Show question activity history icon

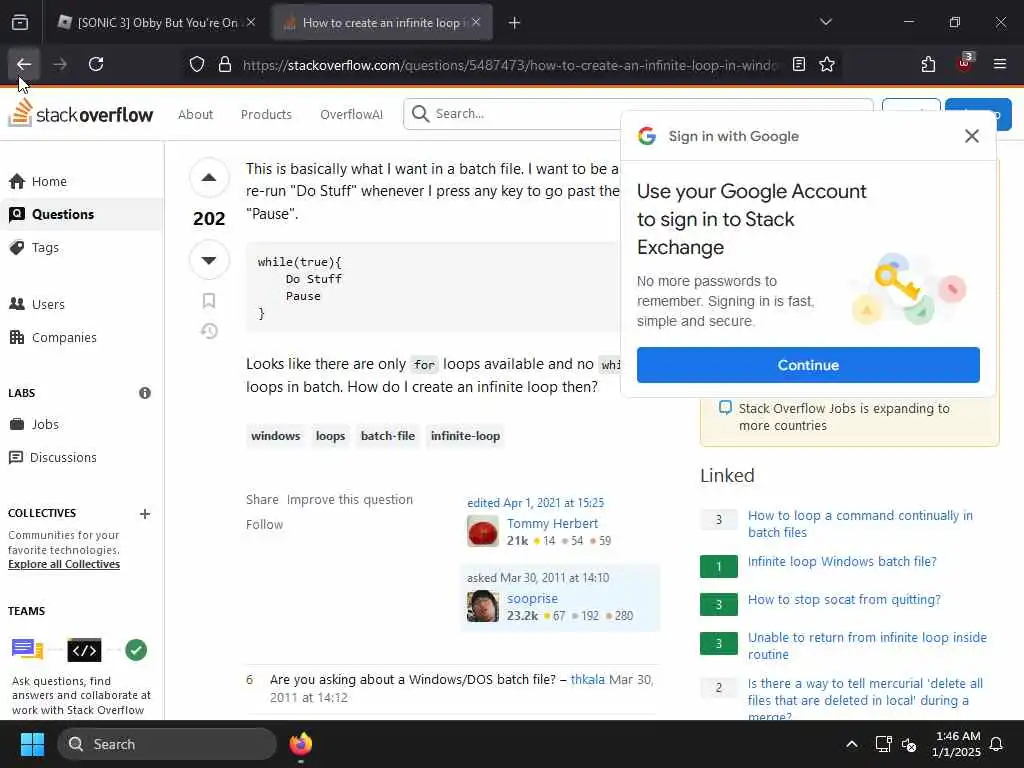(209, 331)
